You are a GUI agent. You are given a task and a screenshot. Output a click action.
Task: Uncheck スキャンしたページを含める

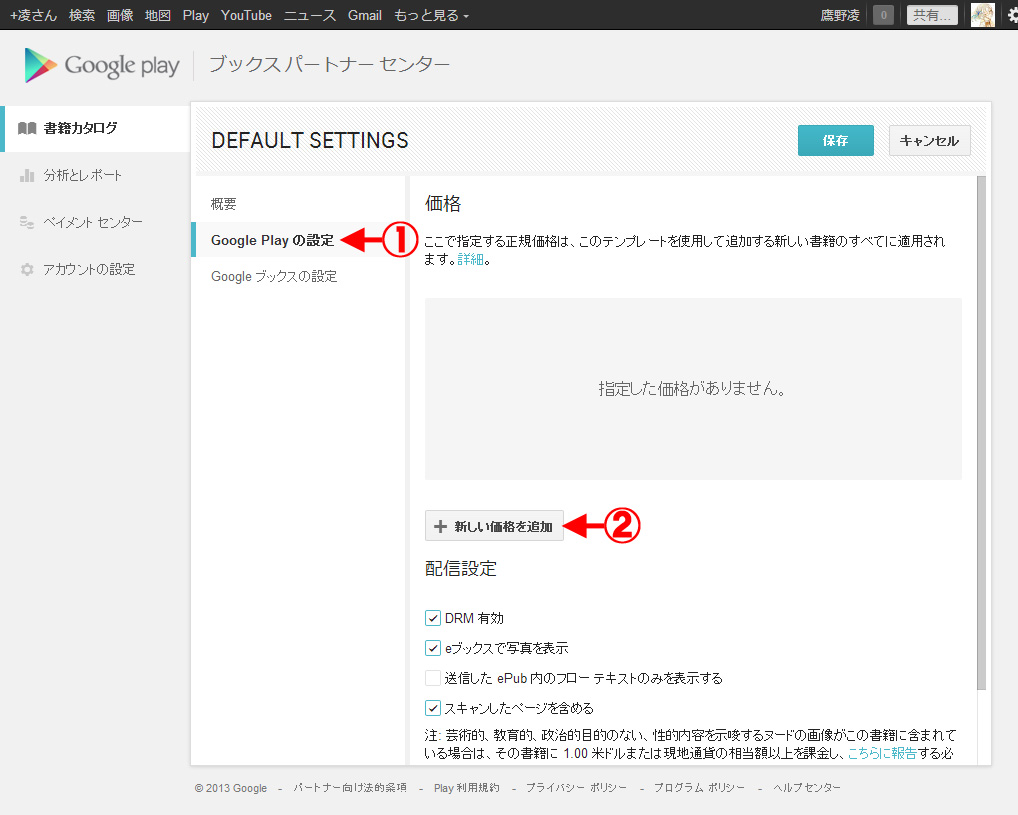pyautogui.click(x=432, y=707)
